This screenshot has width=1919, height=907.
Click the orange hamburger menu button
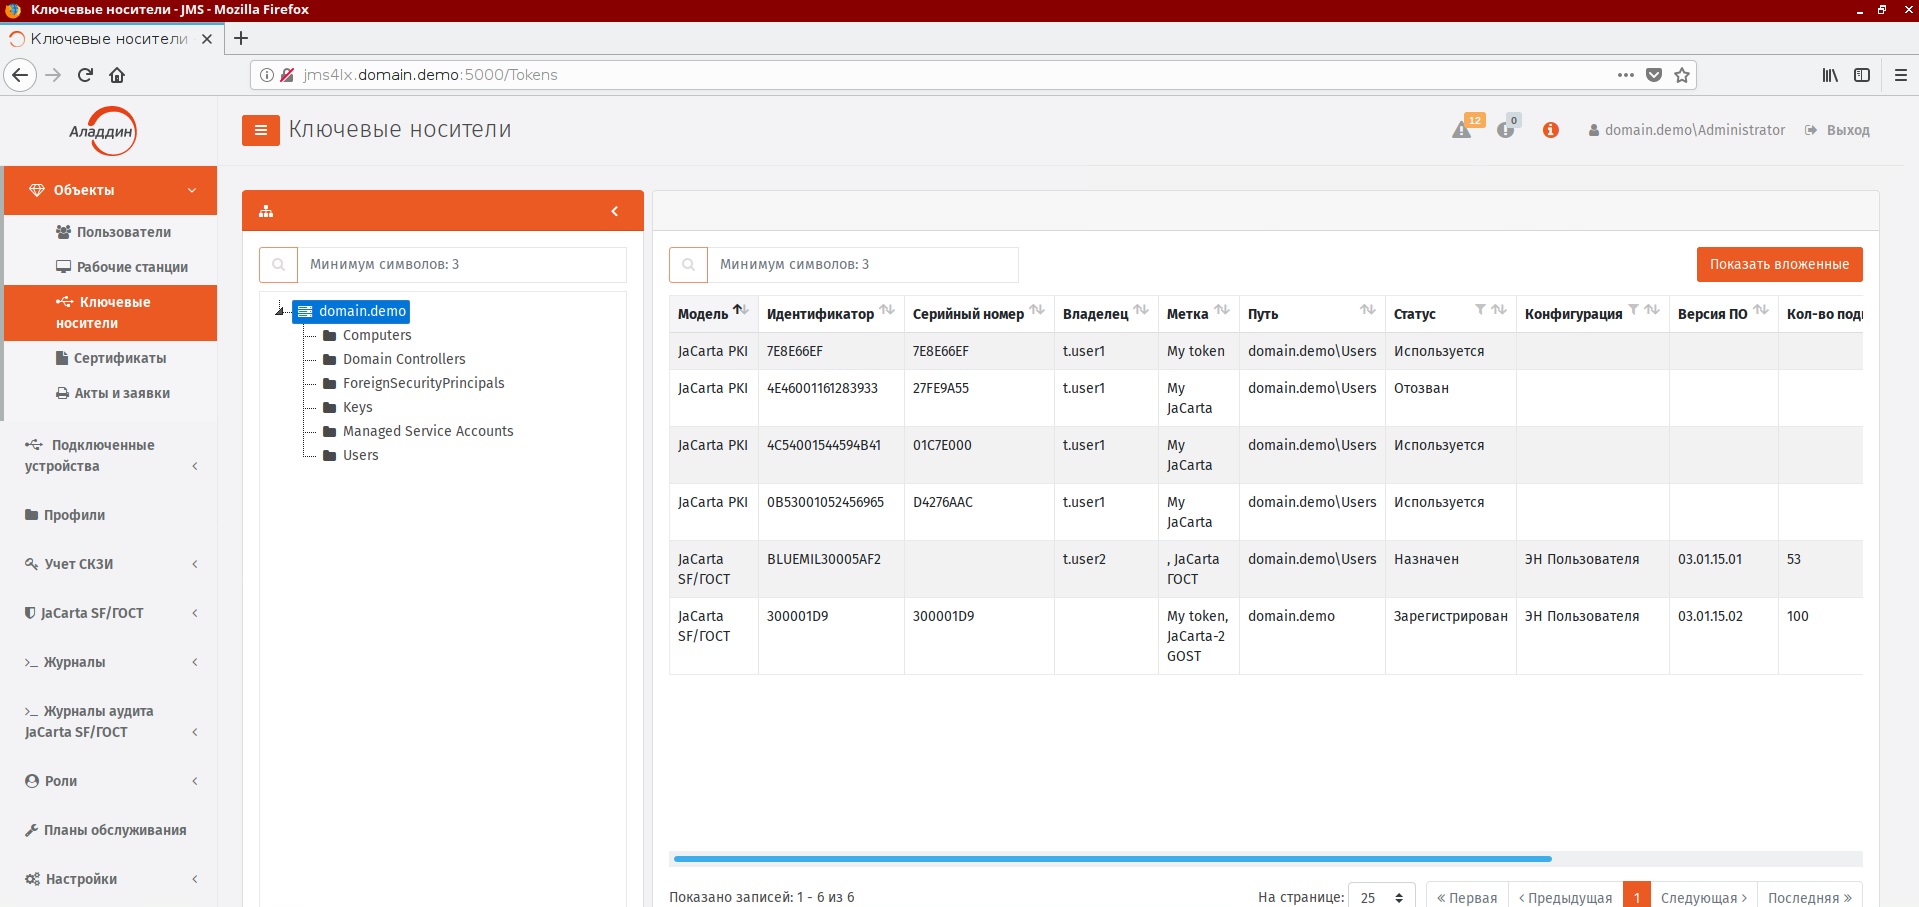click(260, 130)
